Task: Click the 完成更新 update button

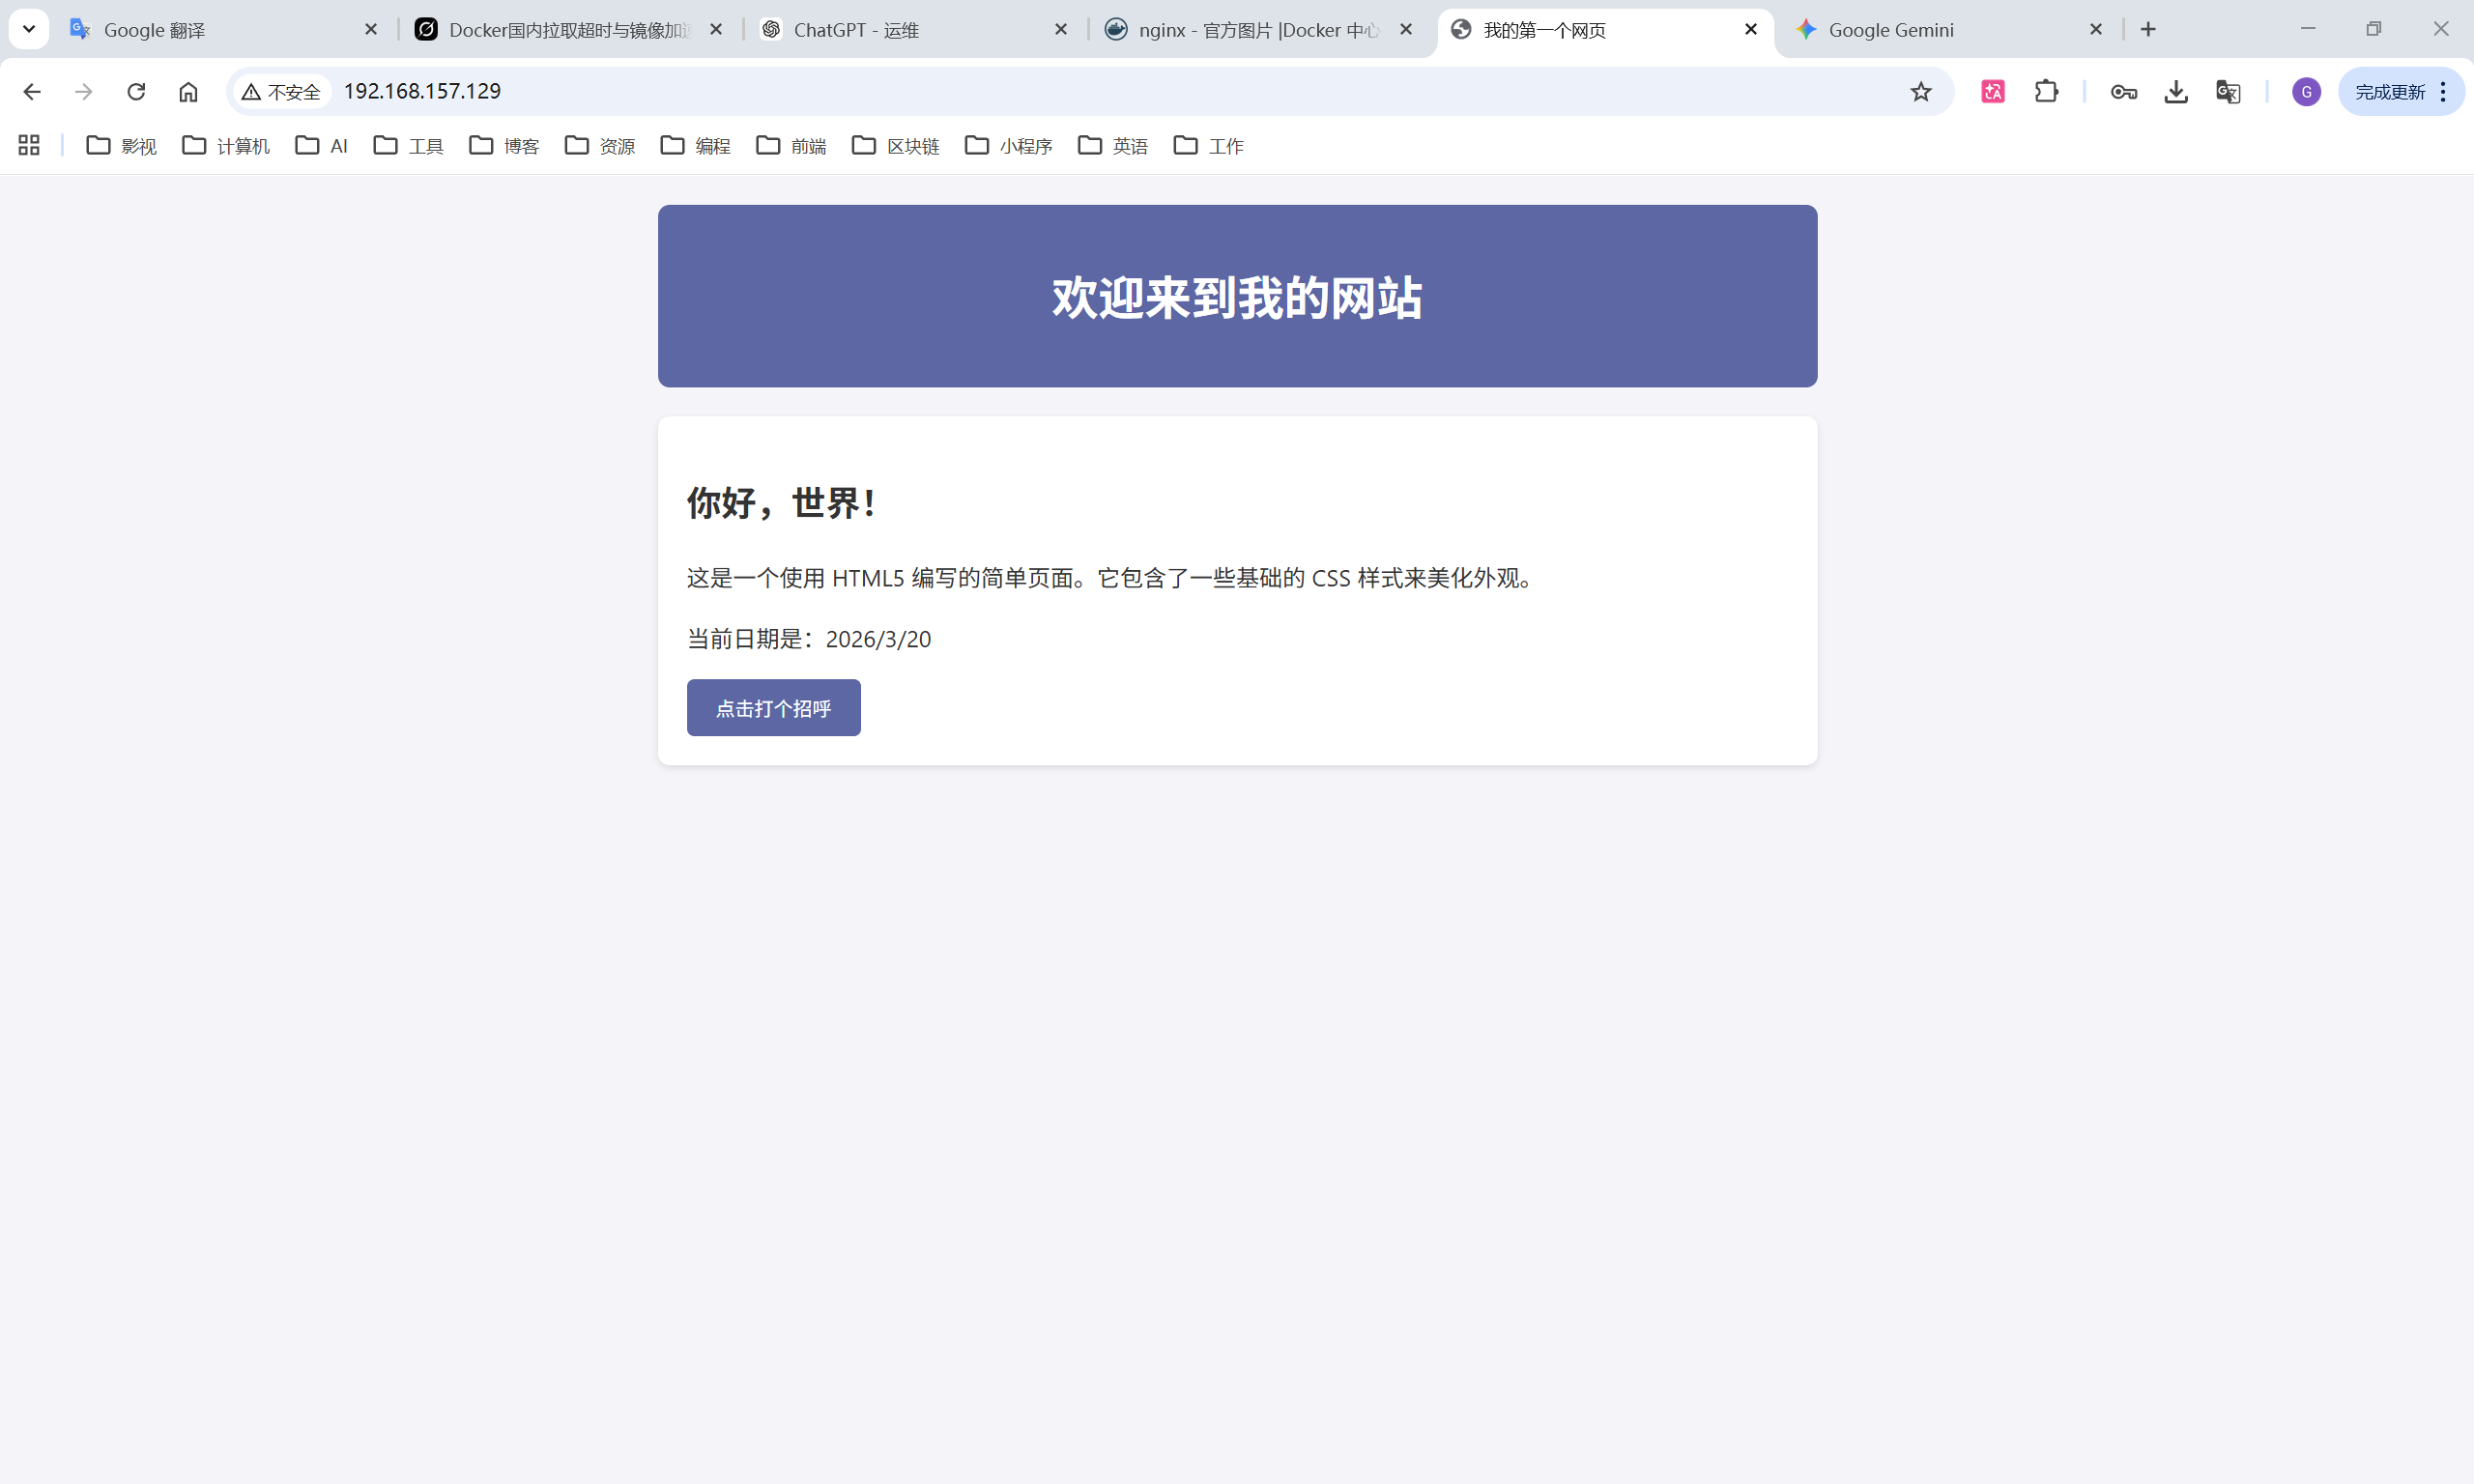Action: tap(2390, 92)
